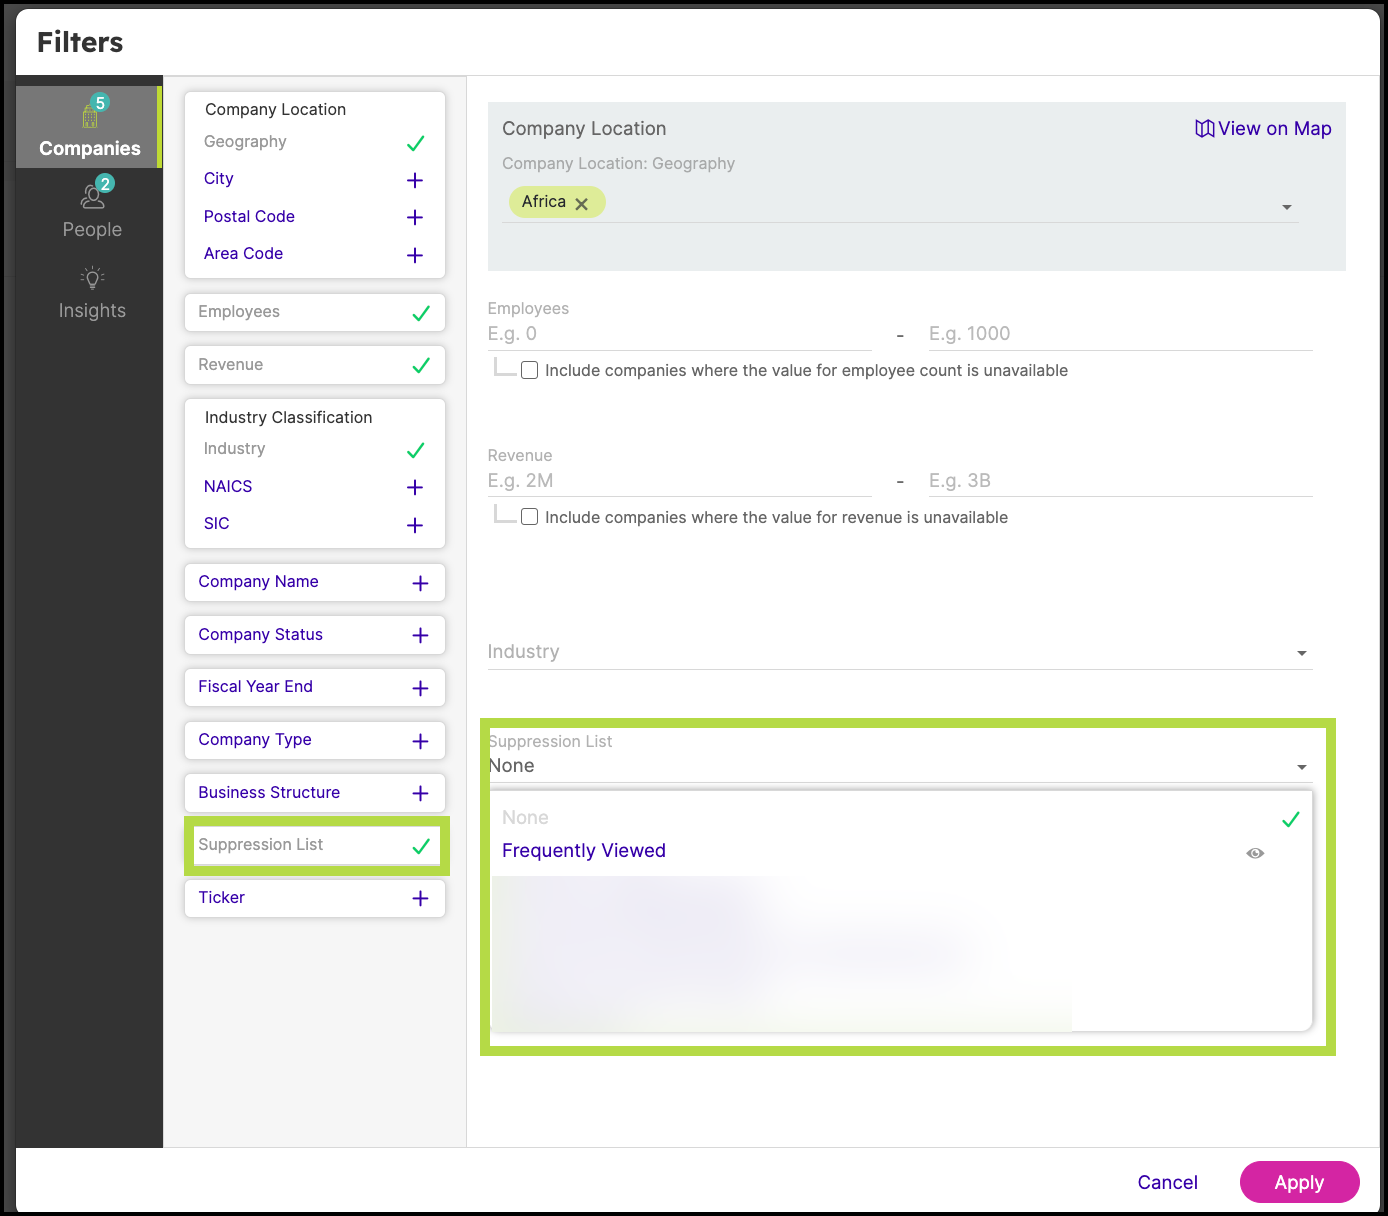Click the Employees filter checkmark
The image size is (1388, 1216).
[x=421, y=313]
